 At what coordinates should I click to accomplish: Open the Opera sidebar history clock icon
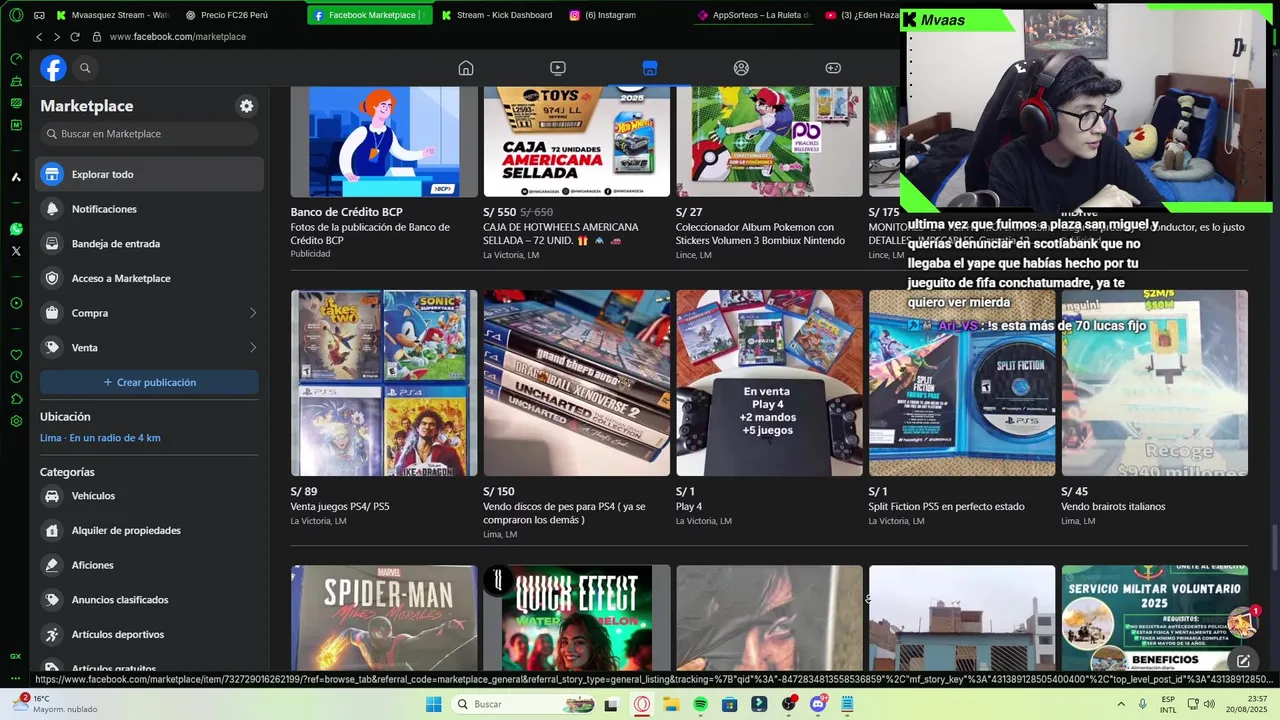pyautogui.click(x=16, y=377)
